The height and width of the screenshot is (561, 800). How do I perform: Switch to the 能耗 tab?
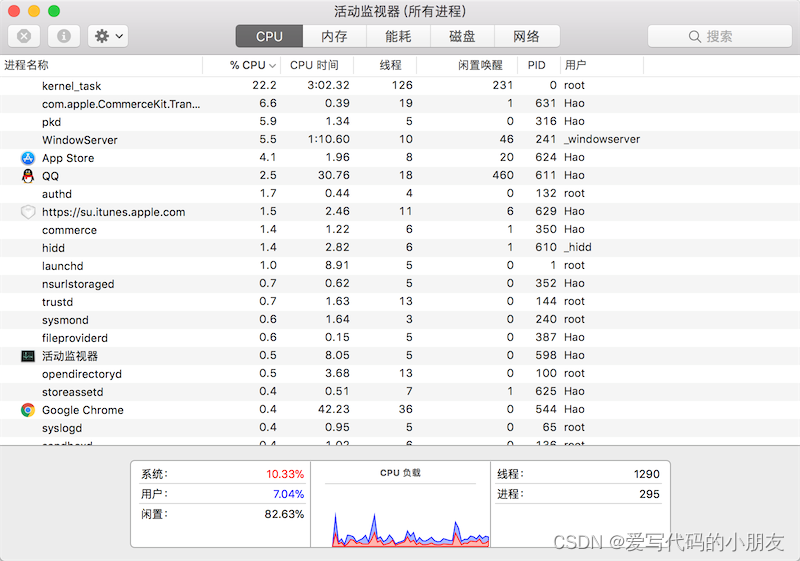coord(398,36)
